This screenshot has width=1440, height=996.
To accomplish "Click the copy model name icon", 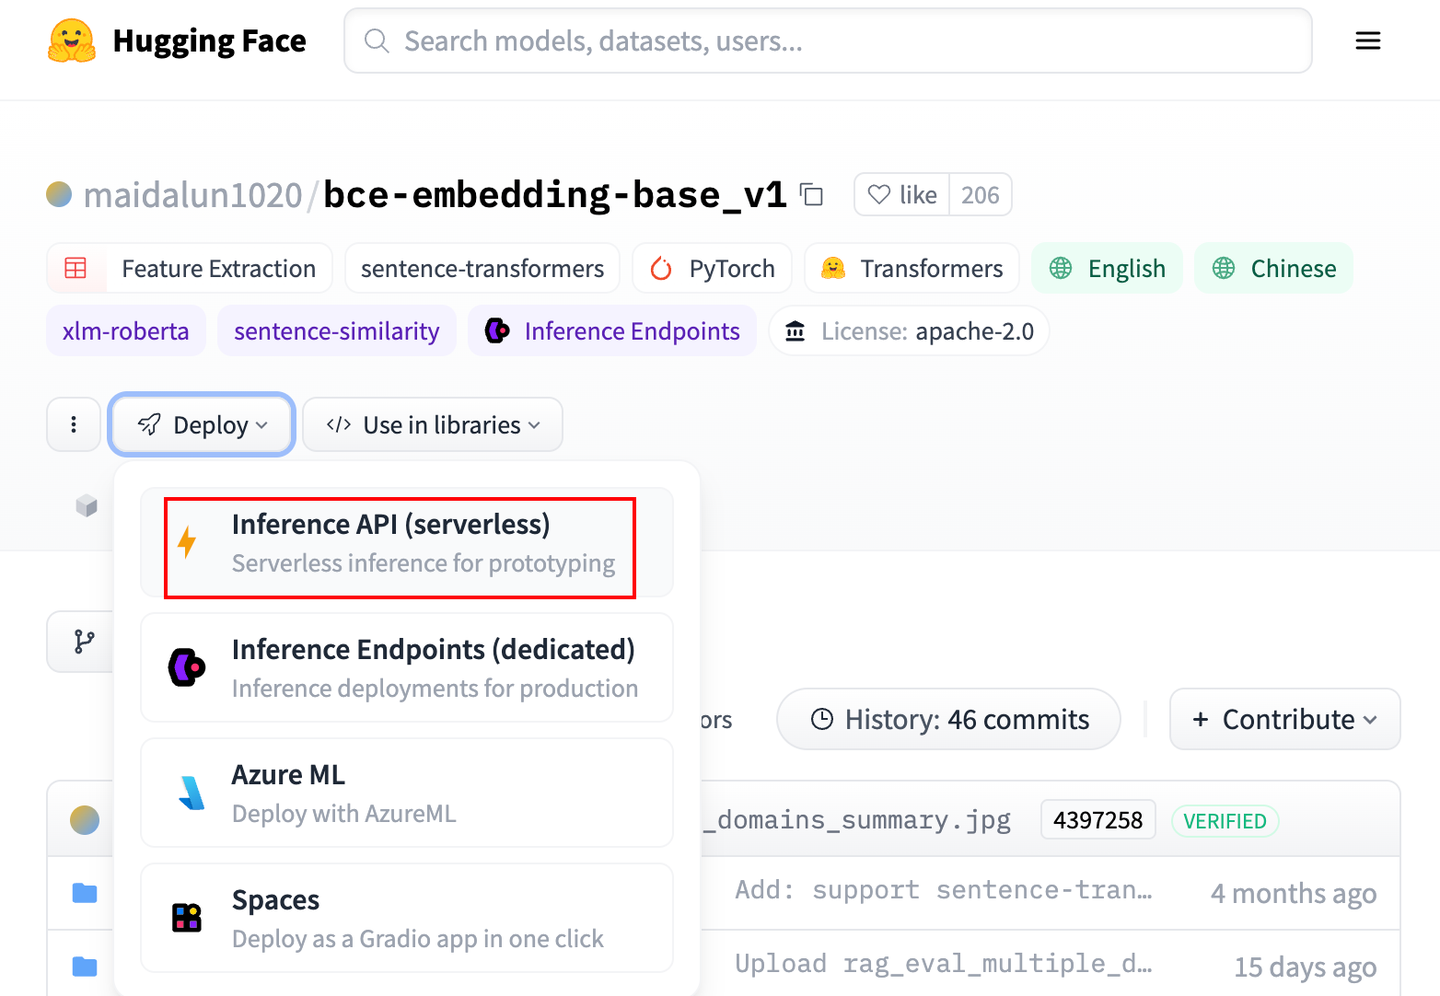I will (x=811, y=194).
